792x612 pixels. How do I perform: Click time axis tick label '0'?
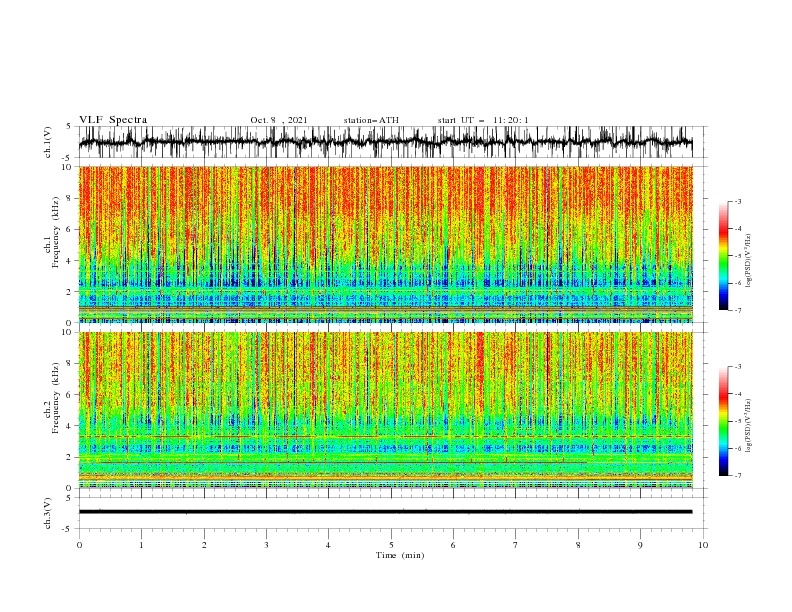(79, 545)
